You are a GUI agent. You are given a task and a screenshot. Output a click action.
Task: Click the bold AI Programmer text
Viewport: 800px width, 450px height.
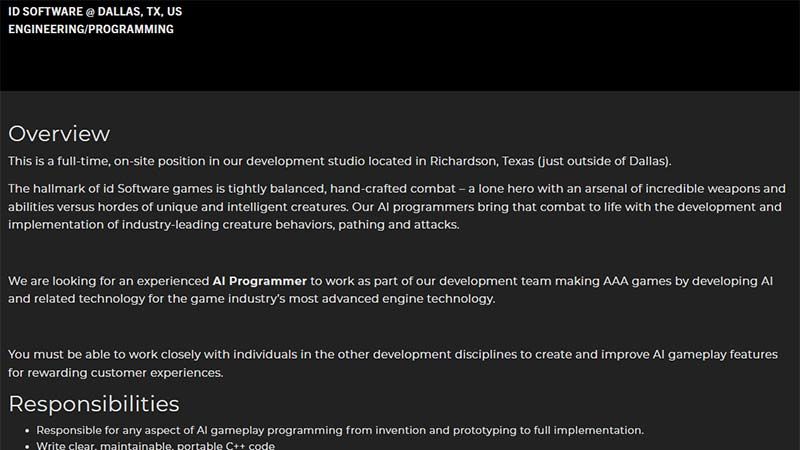(x=259, y=281)
